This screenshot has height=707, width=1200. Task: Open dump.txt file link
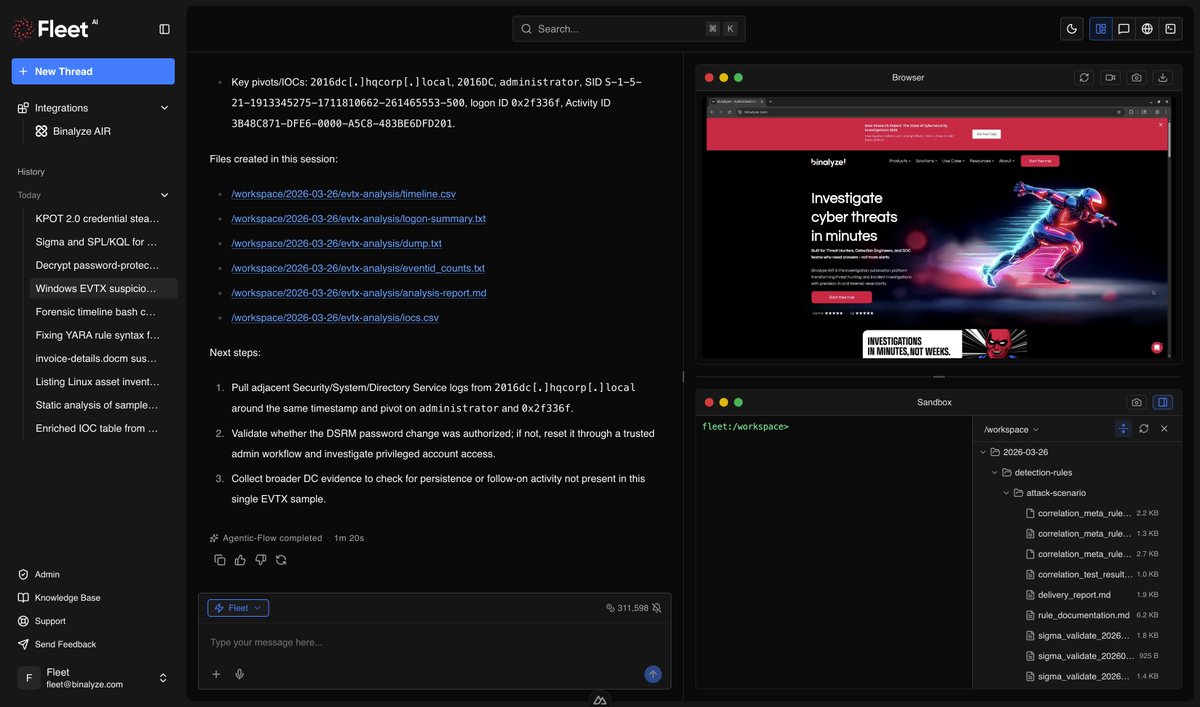[x=336, y=243]
